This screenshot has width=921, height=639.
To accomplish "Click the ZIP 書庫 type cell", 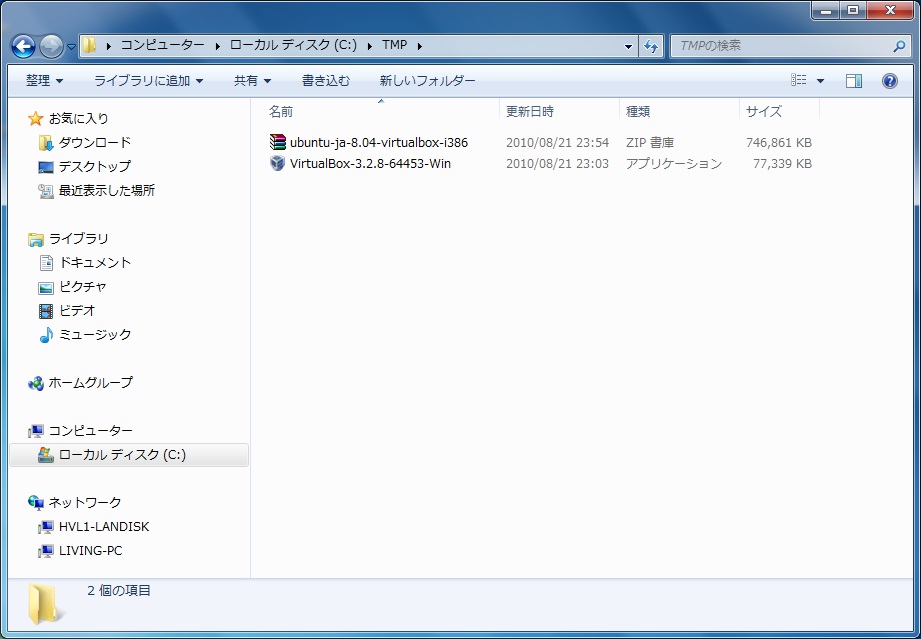I will tap(650, 143).
